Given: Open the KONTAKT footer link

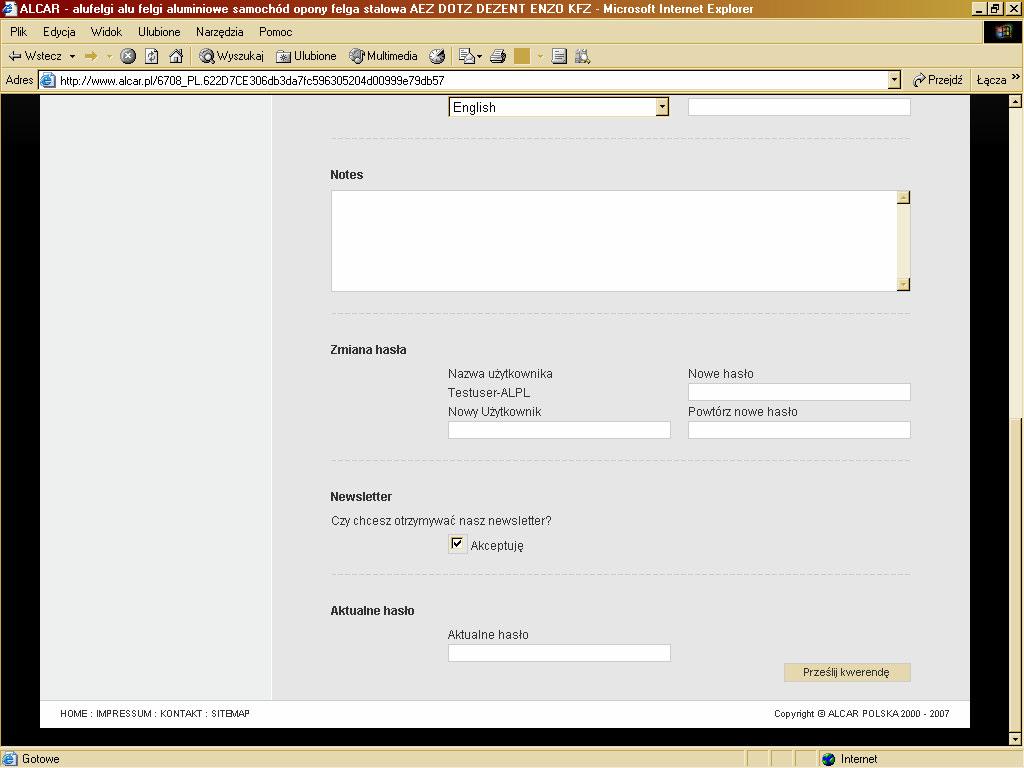Looking at the screenshot, I should [181, 714].
